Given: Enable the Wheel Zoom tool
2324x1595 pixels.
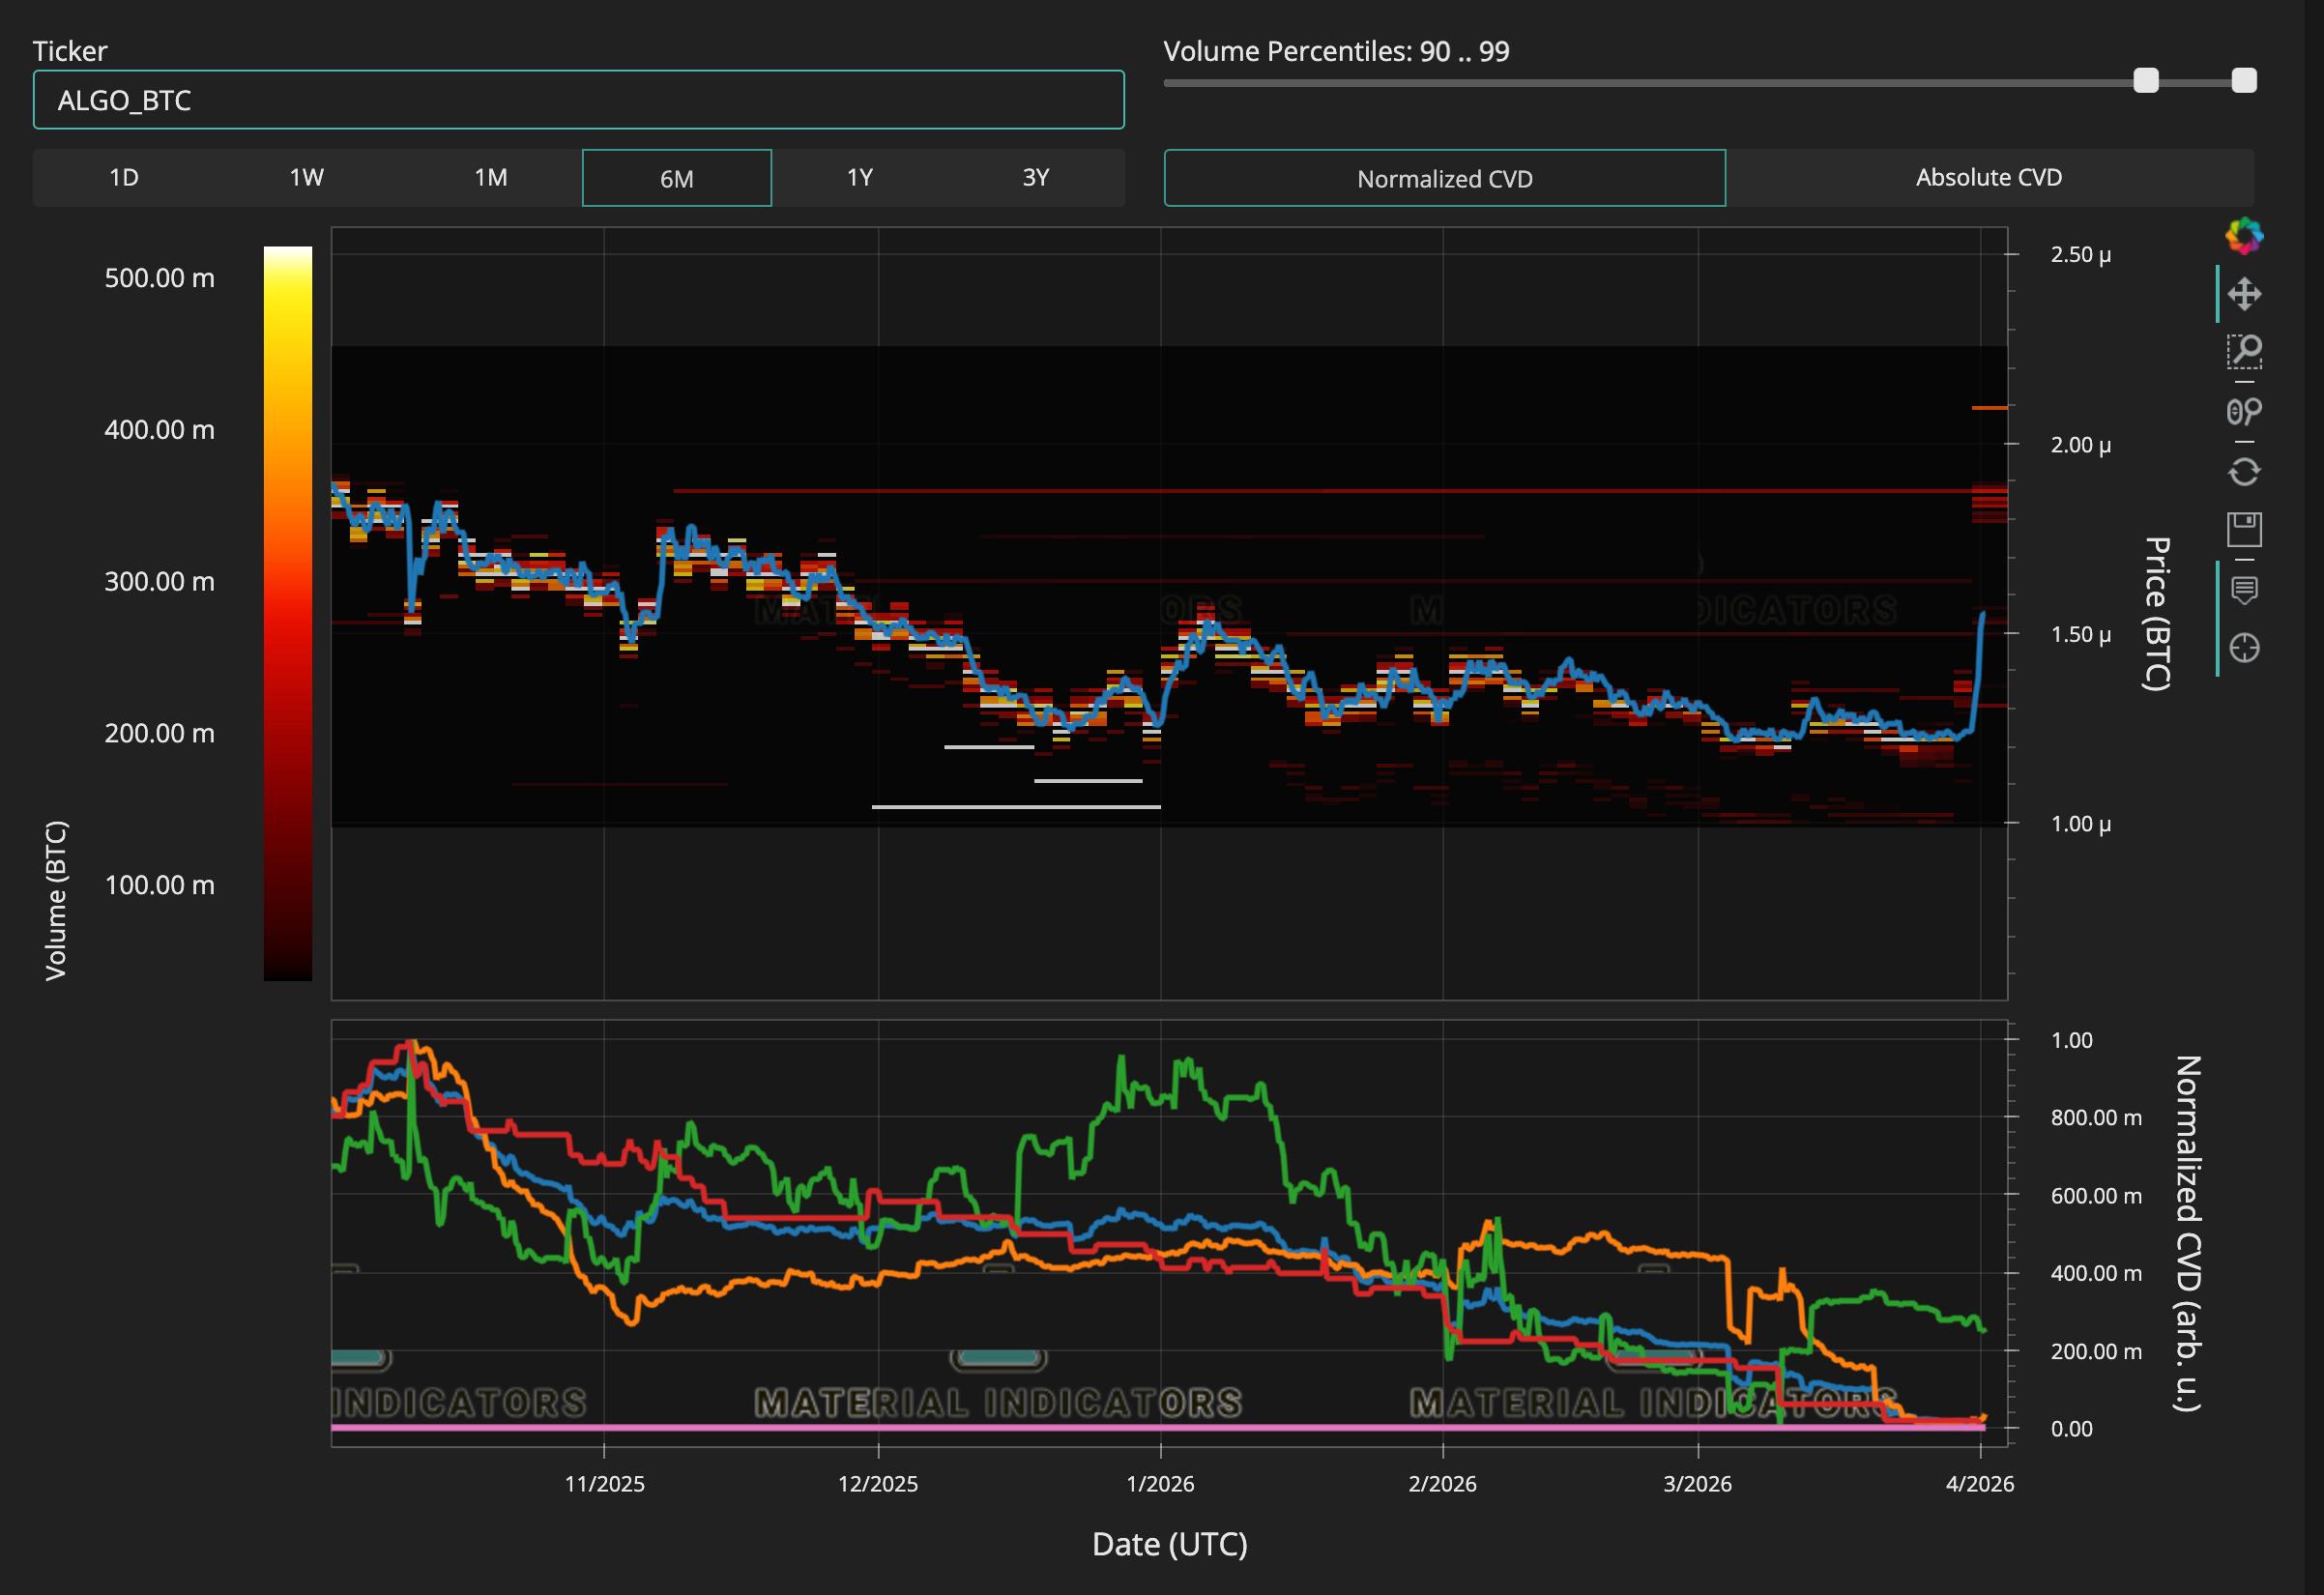Looking at the screenshot, I should point(2244,411).
